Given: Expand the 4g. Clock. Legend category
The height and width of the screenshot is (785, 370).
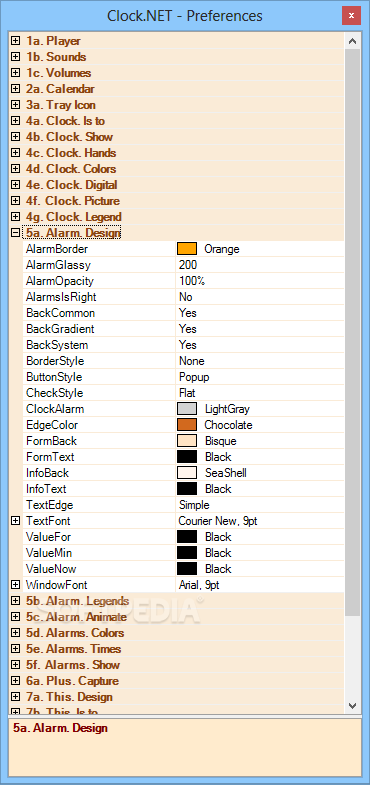Looking at the screenshot, I should click(16, 217).
